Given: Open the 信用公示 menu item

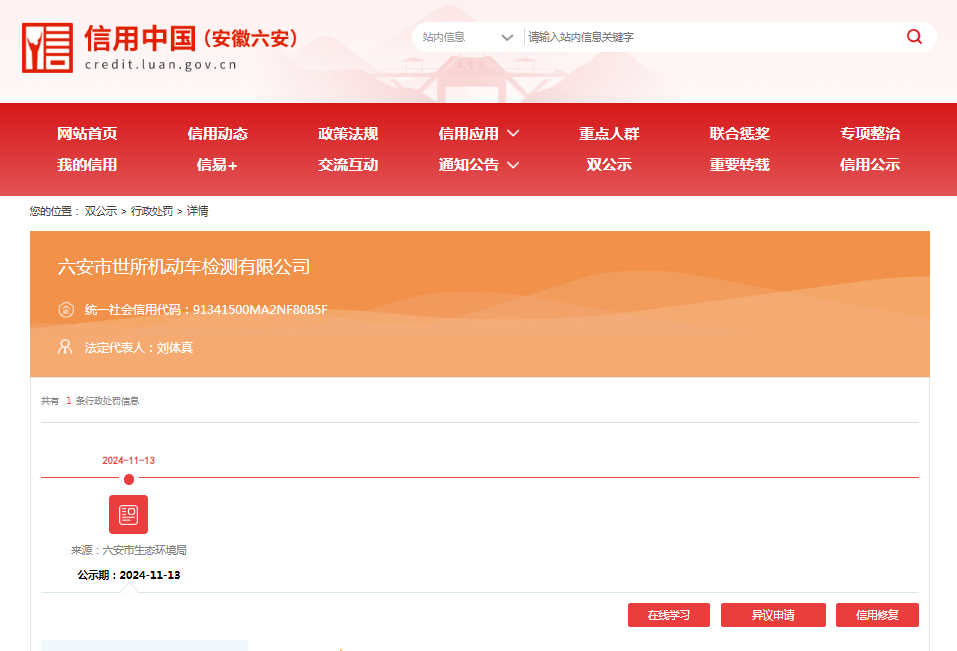Looking at the screenshot, I should pos(870,165).
